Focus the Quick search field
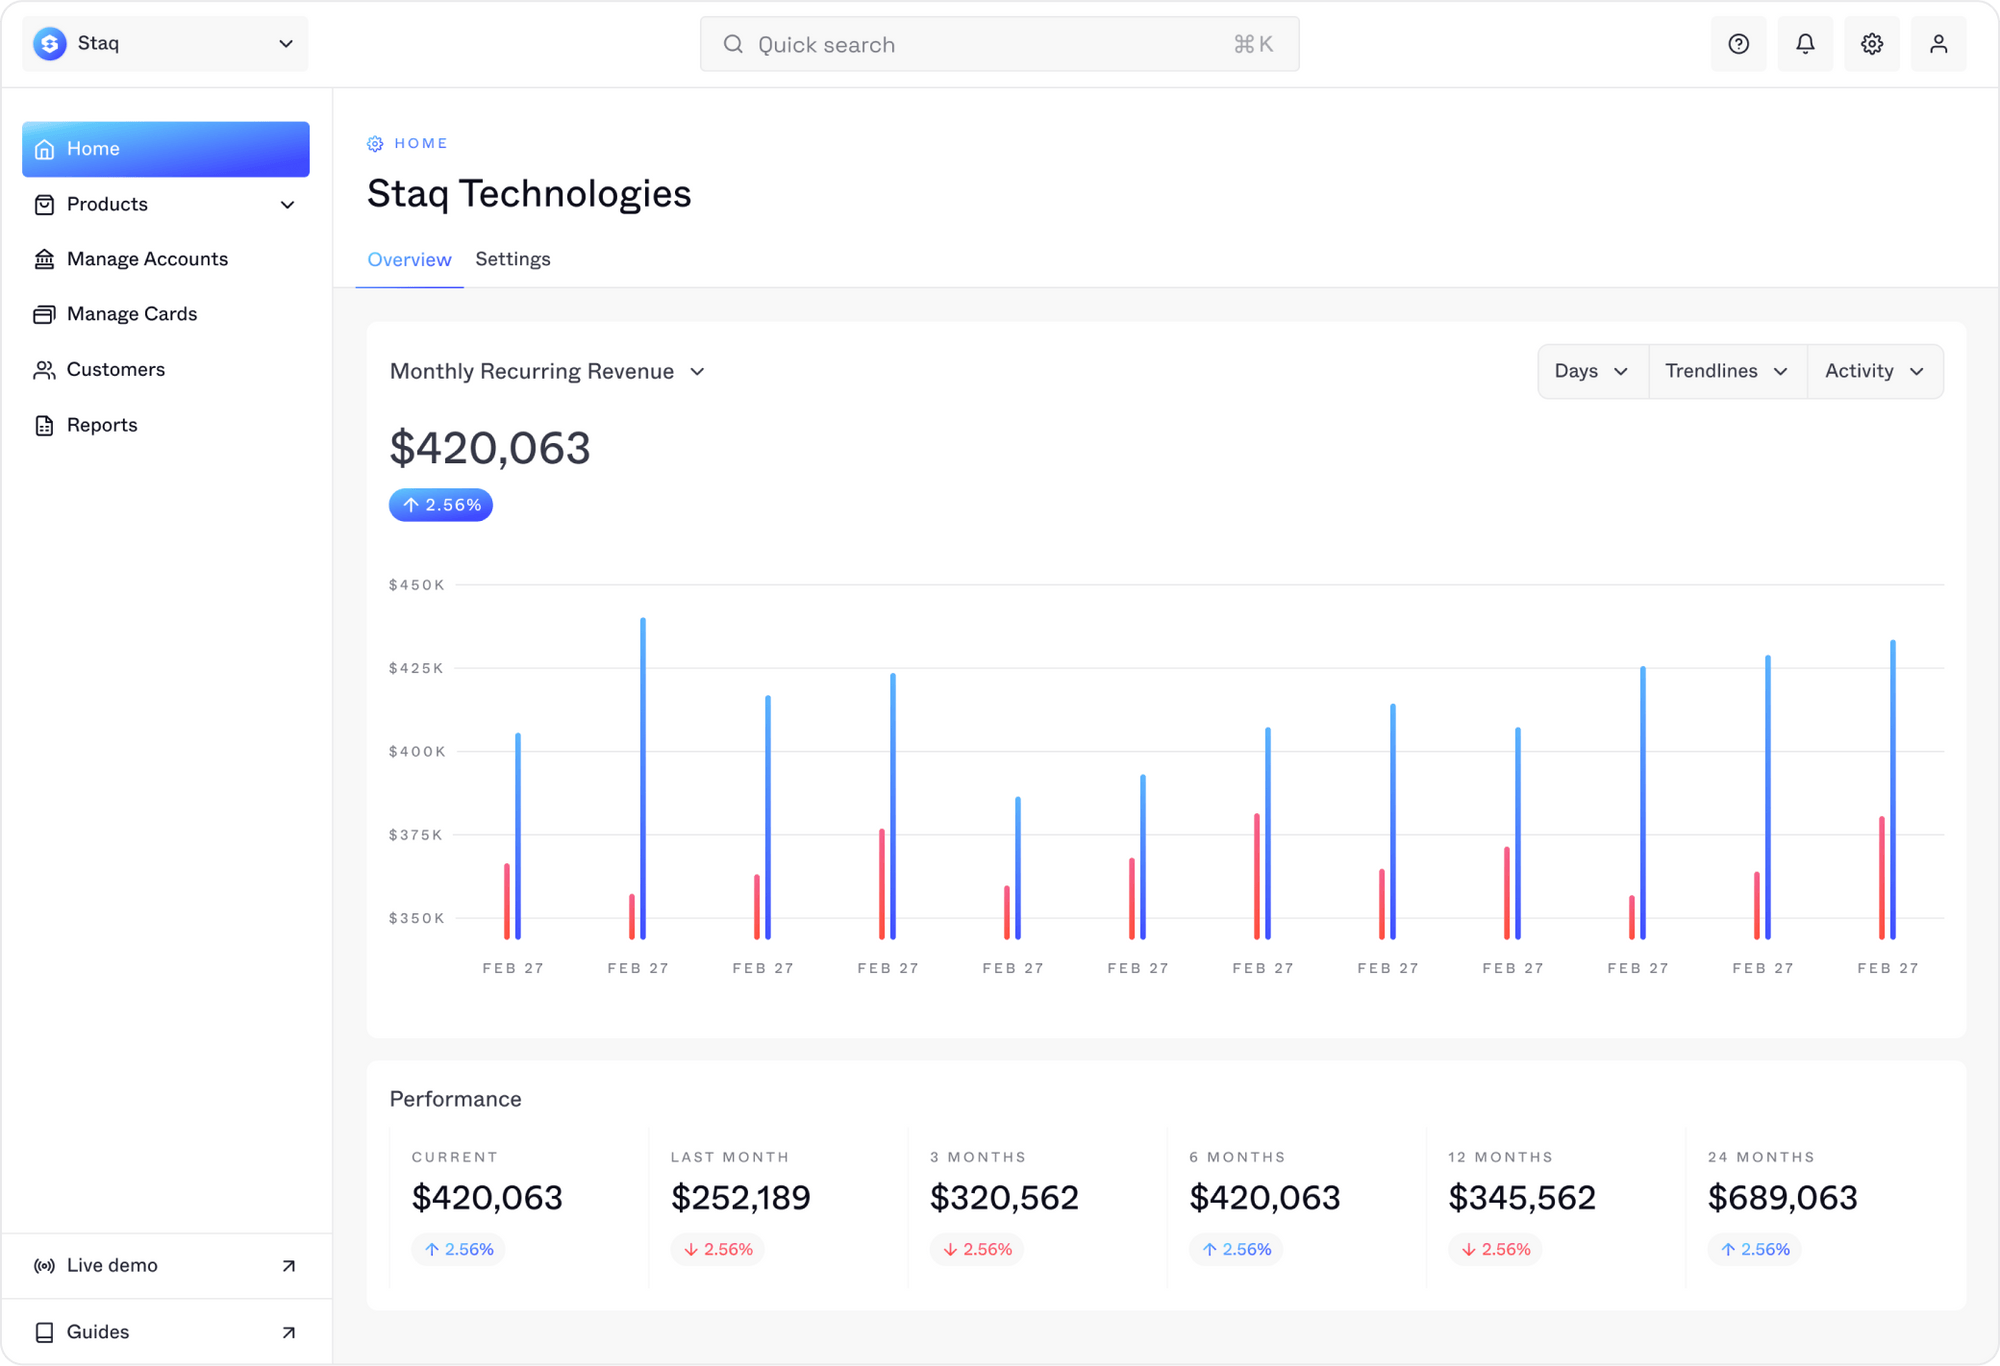The height and width of the screenshot is (1366, 2000). (x=999, y=44)
